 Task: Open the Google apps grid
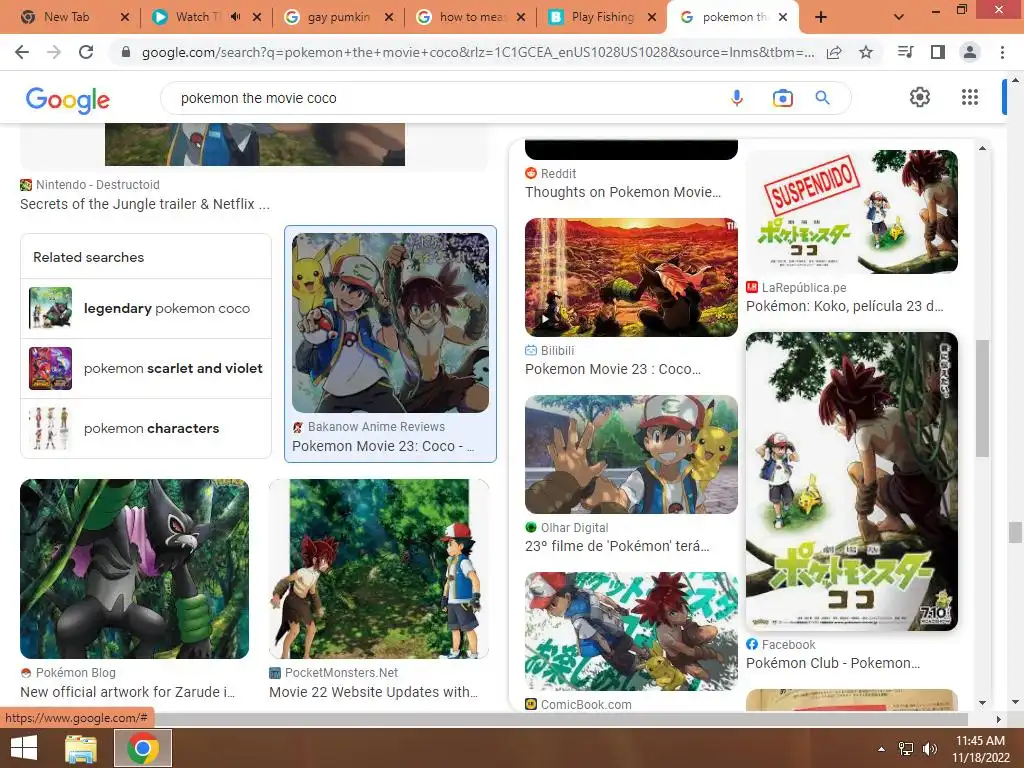970,97
